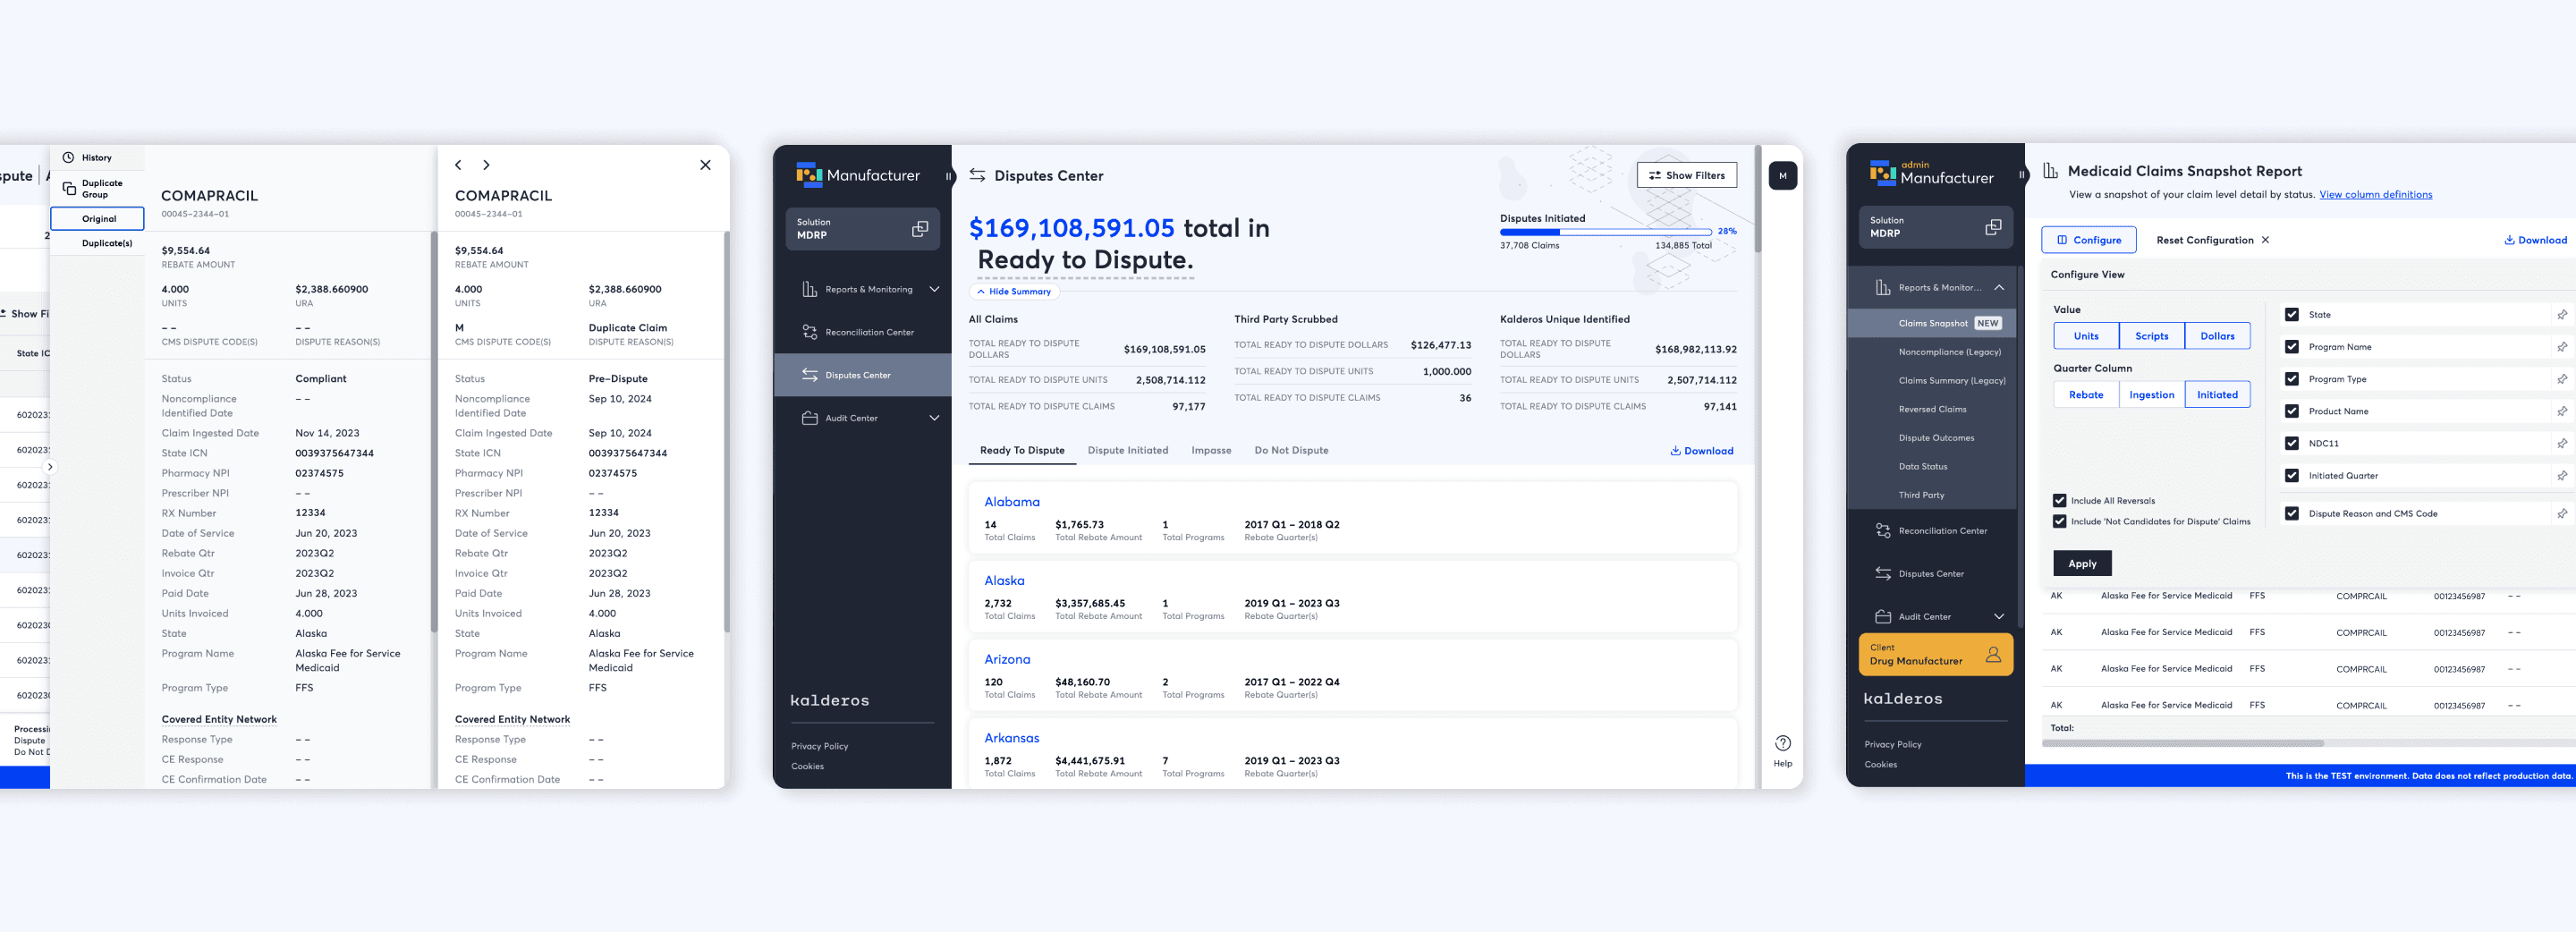Viewport: 2576px width, 932px height.
Task: Uncheck the Product Name checkbox
Action: [2292, 411]
